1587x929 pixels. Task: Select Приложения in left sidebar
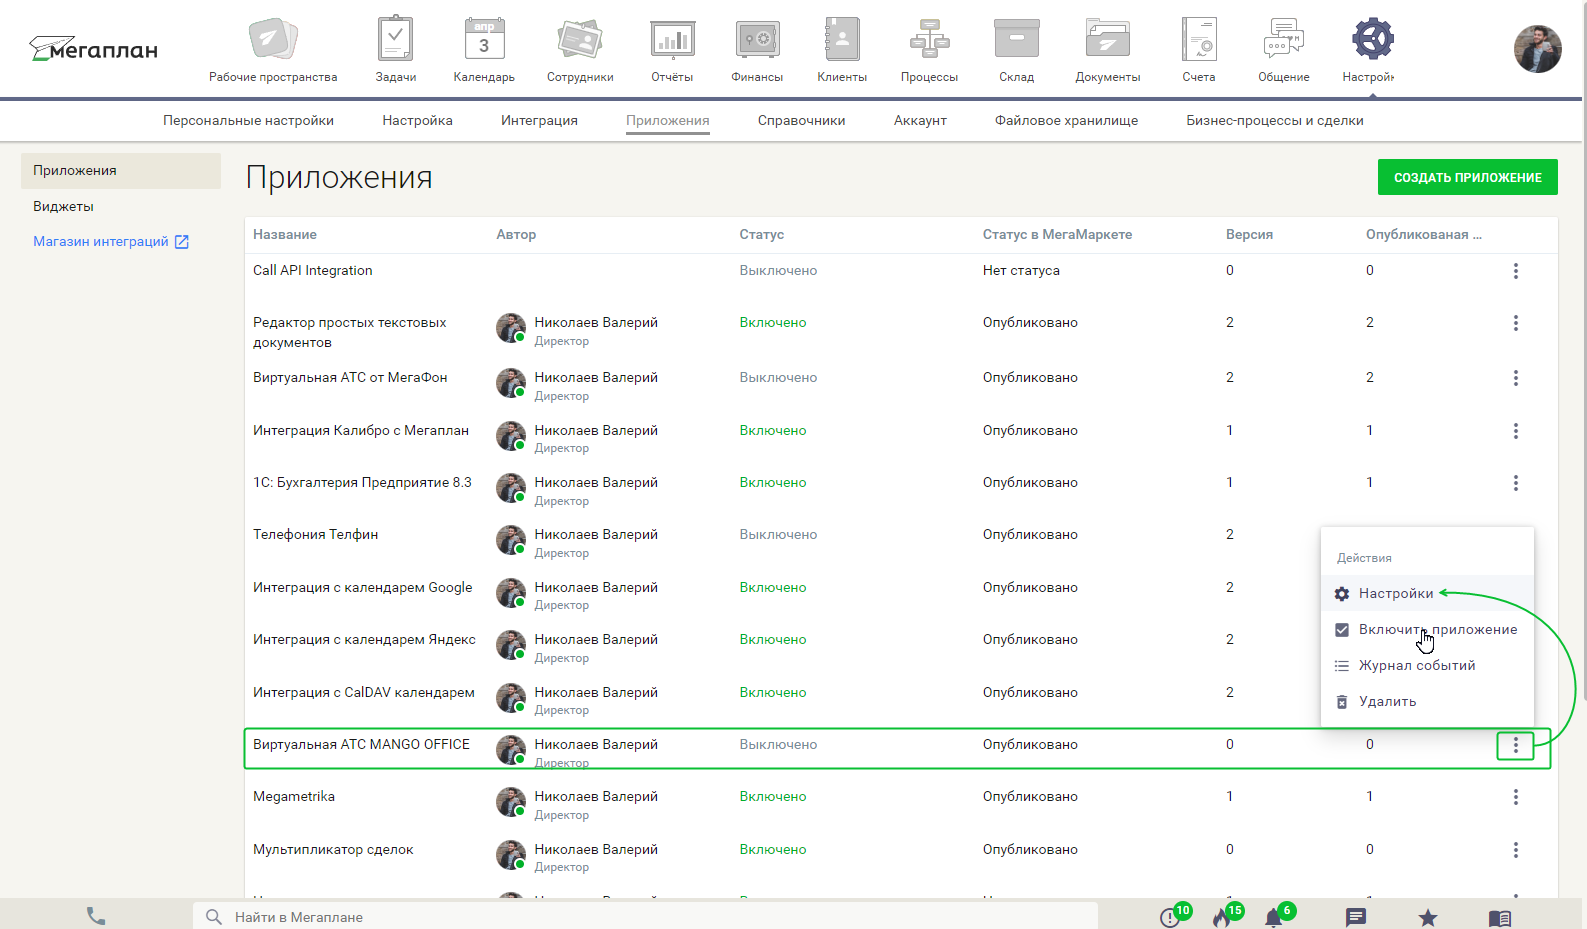[121, 171]
